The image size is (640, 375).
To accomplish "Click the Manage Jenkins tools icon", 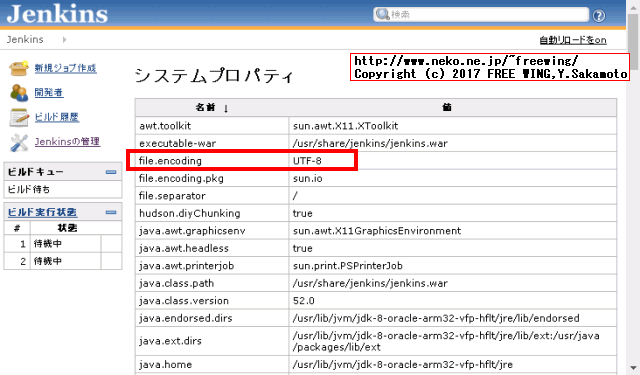I will [19, 142].
